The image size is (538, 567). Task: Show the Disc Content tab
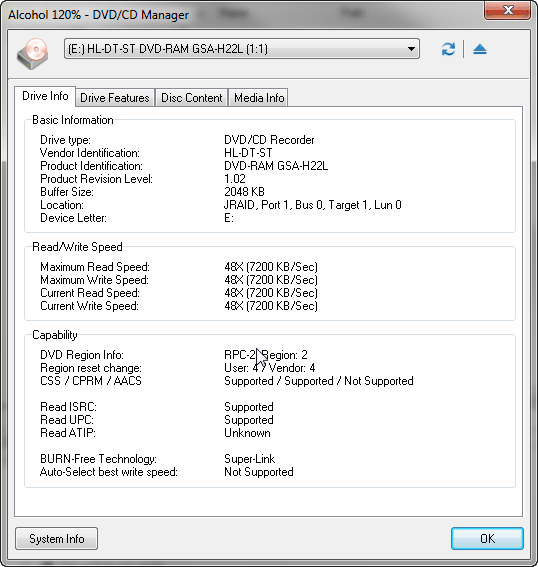[192, 98]
